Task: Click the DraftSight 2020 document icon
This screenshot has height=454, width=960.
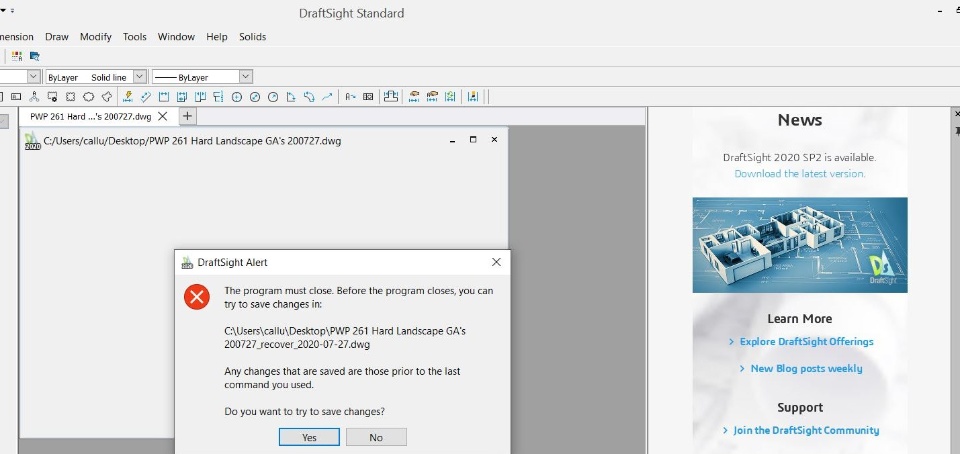Action: coord(32,141)
